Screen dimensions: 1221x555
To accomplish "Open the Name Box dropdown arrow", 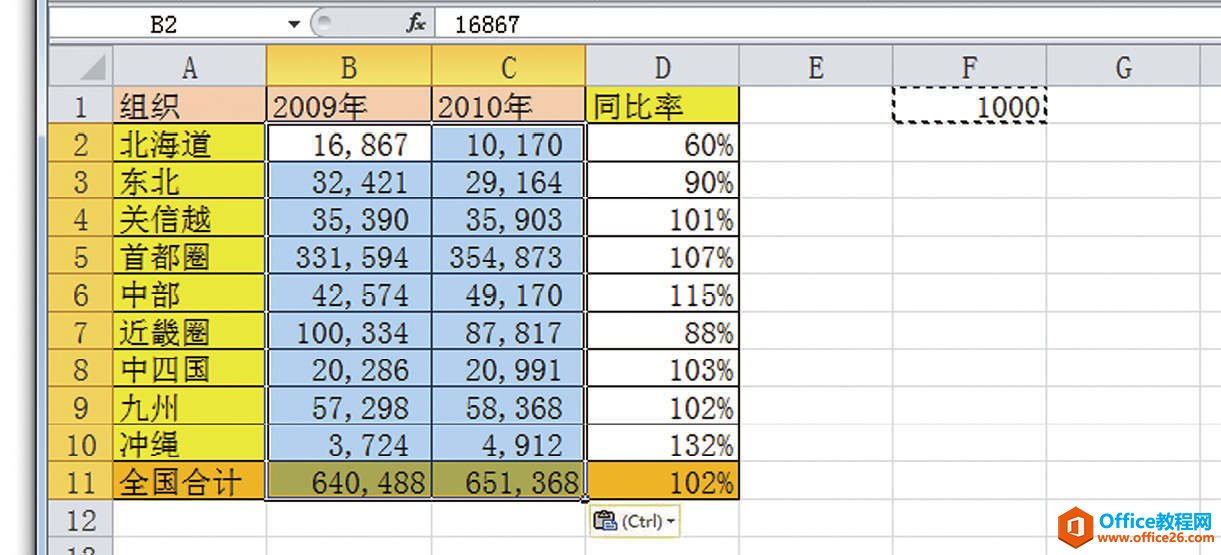I will (293, 24).
